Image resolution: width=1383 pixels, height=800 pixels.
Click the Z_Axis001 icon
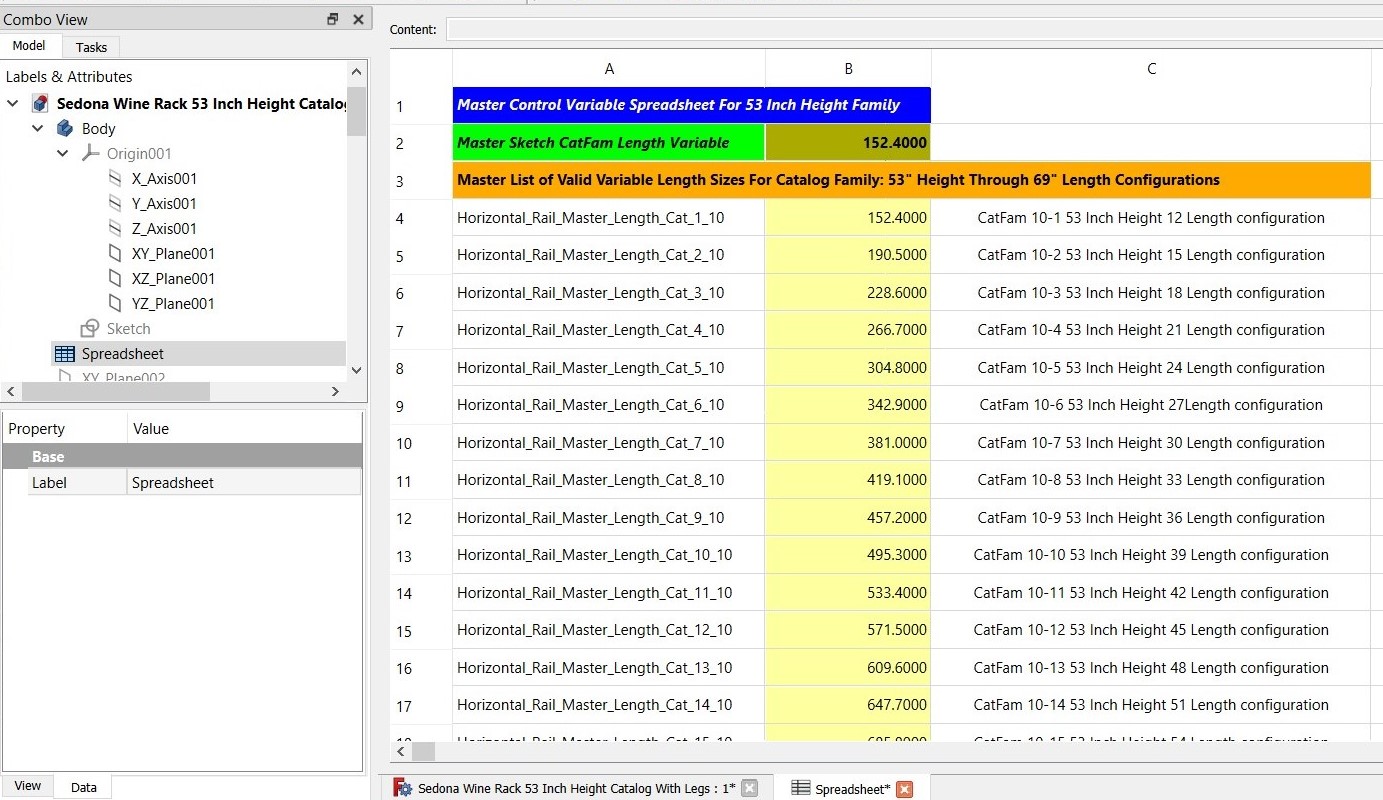[115, 228]
